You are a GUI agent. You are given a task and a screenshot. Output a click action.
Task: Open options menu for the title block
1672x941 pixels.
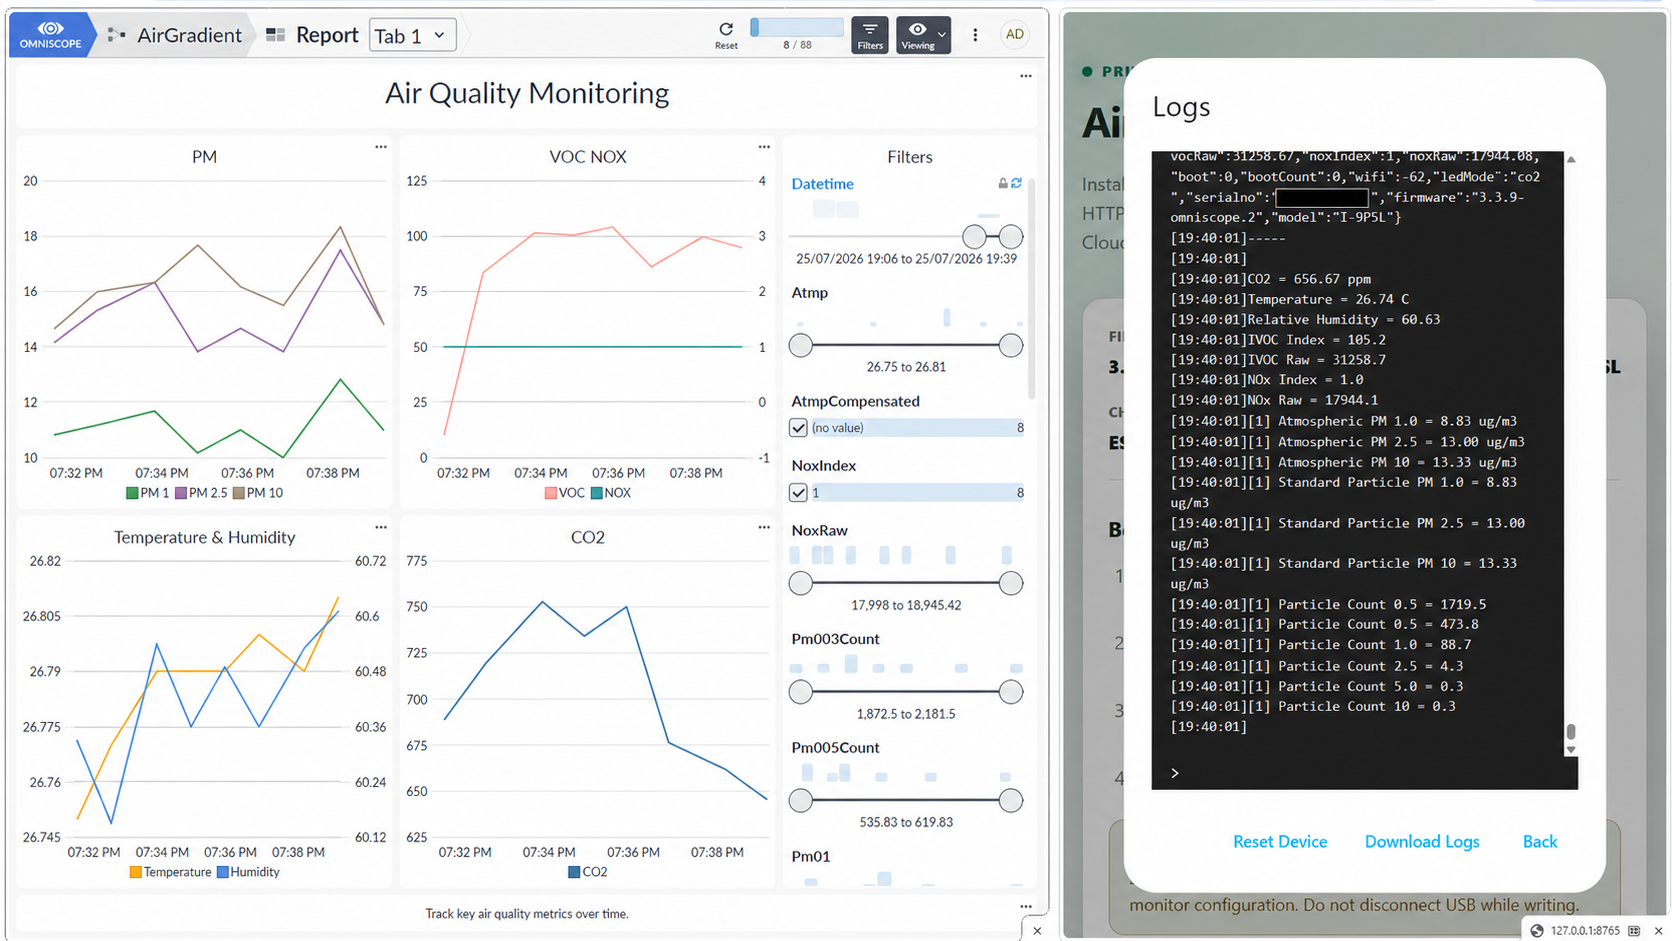1025,76
